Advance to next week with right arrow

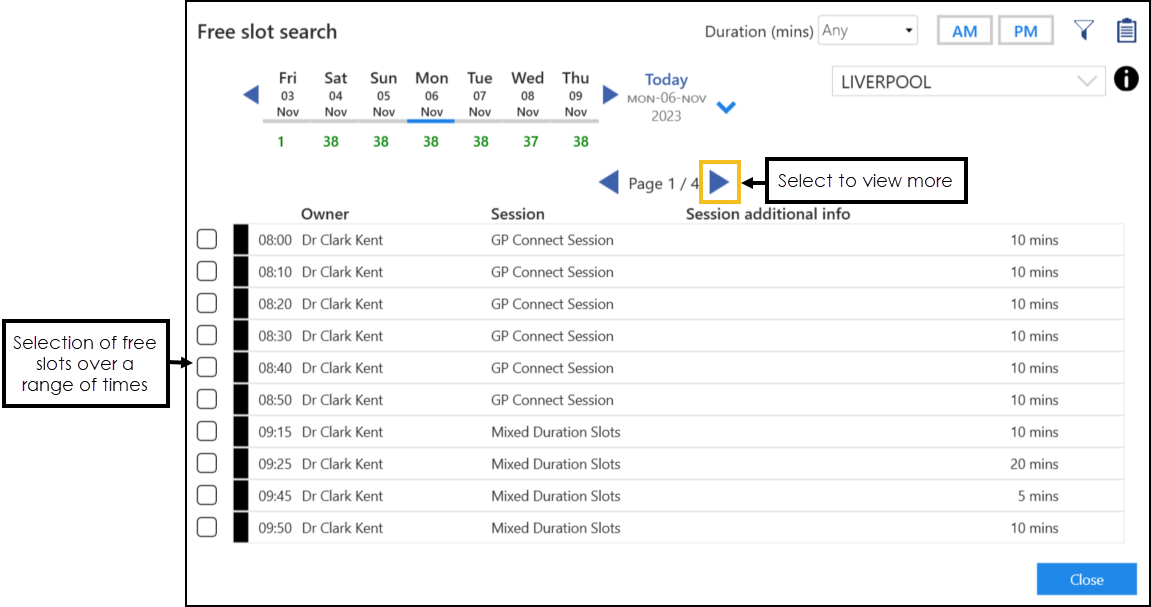click(x=610, y=95)
